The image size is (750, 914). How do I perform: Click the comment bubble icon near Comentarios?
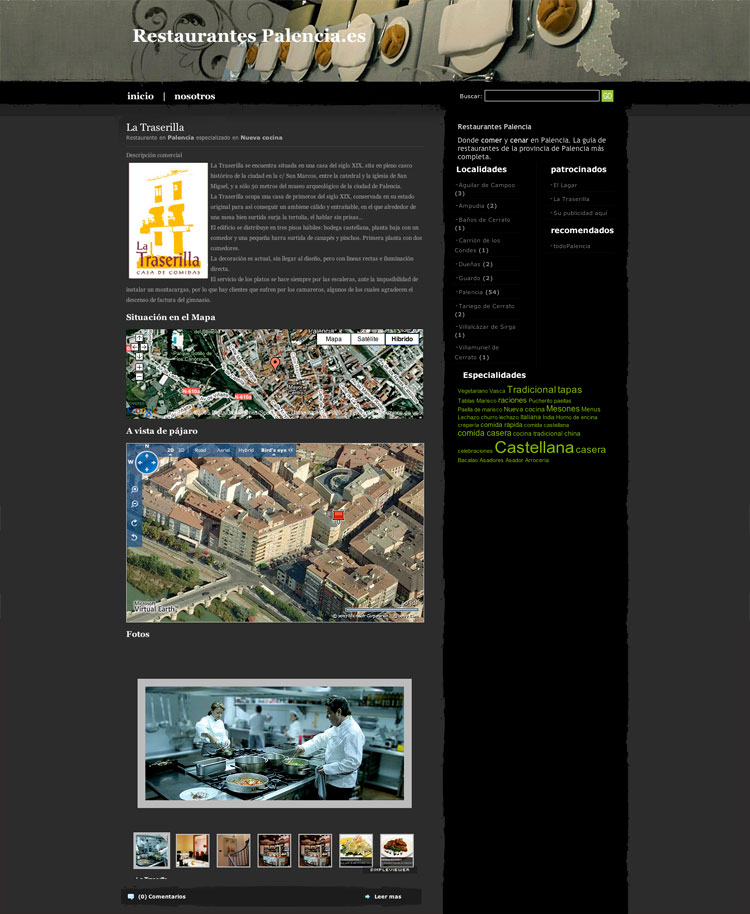pyautogui.click(x=131, y=897)
